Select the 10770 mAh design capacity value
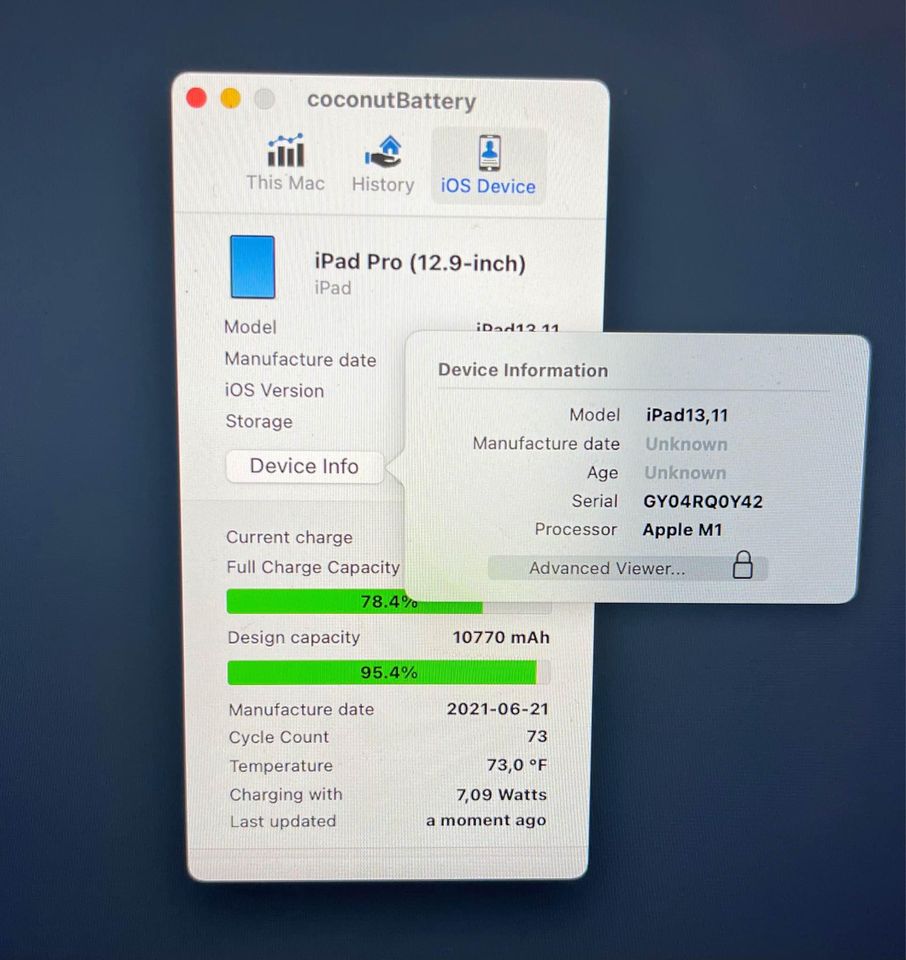 (x=501, y=637)
